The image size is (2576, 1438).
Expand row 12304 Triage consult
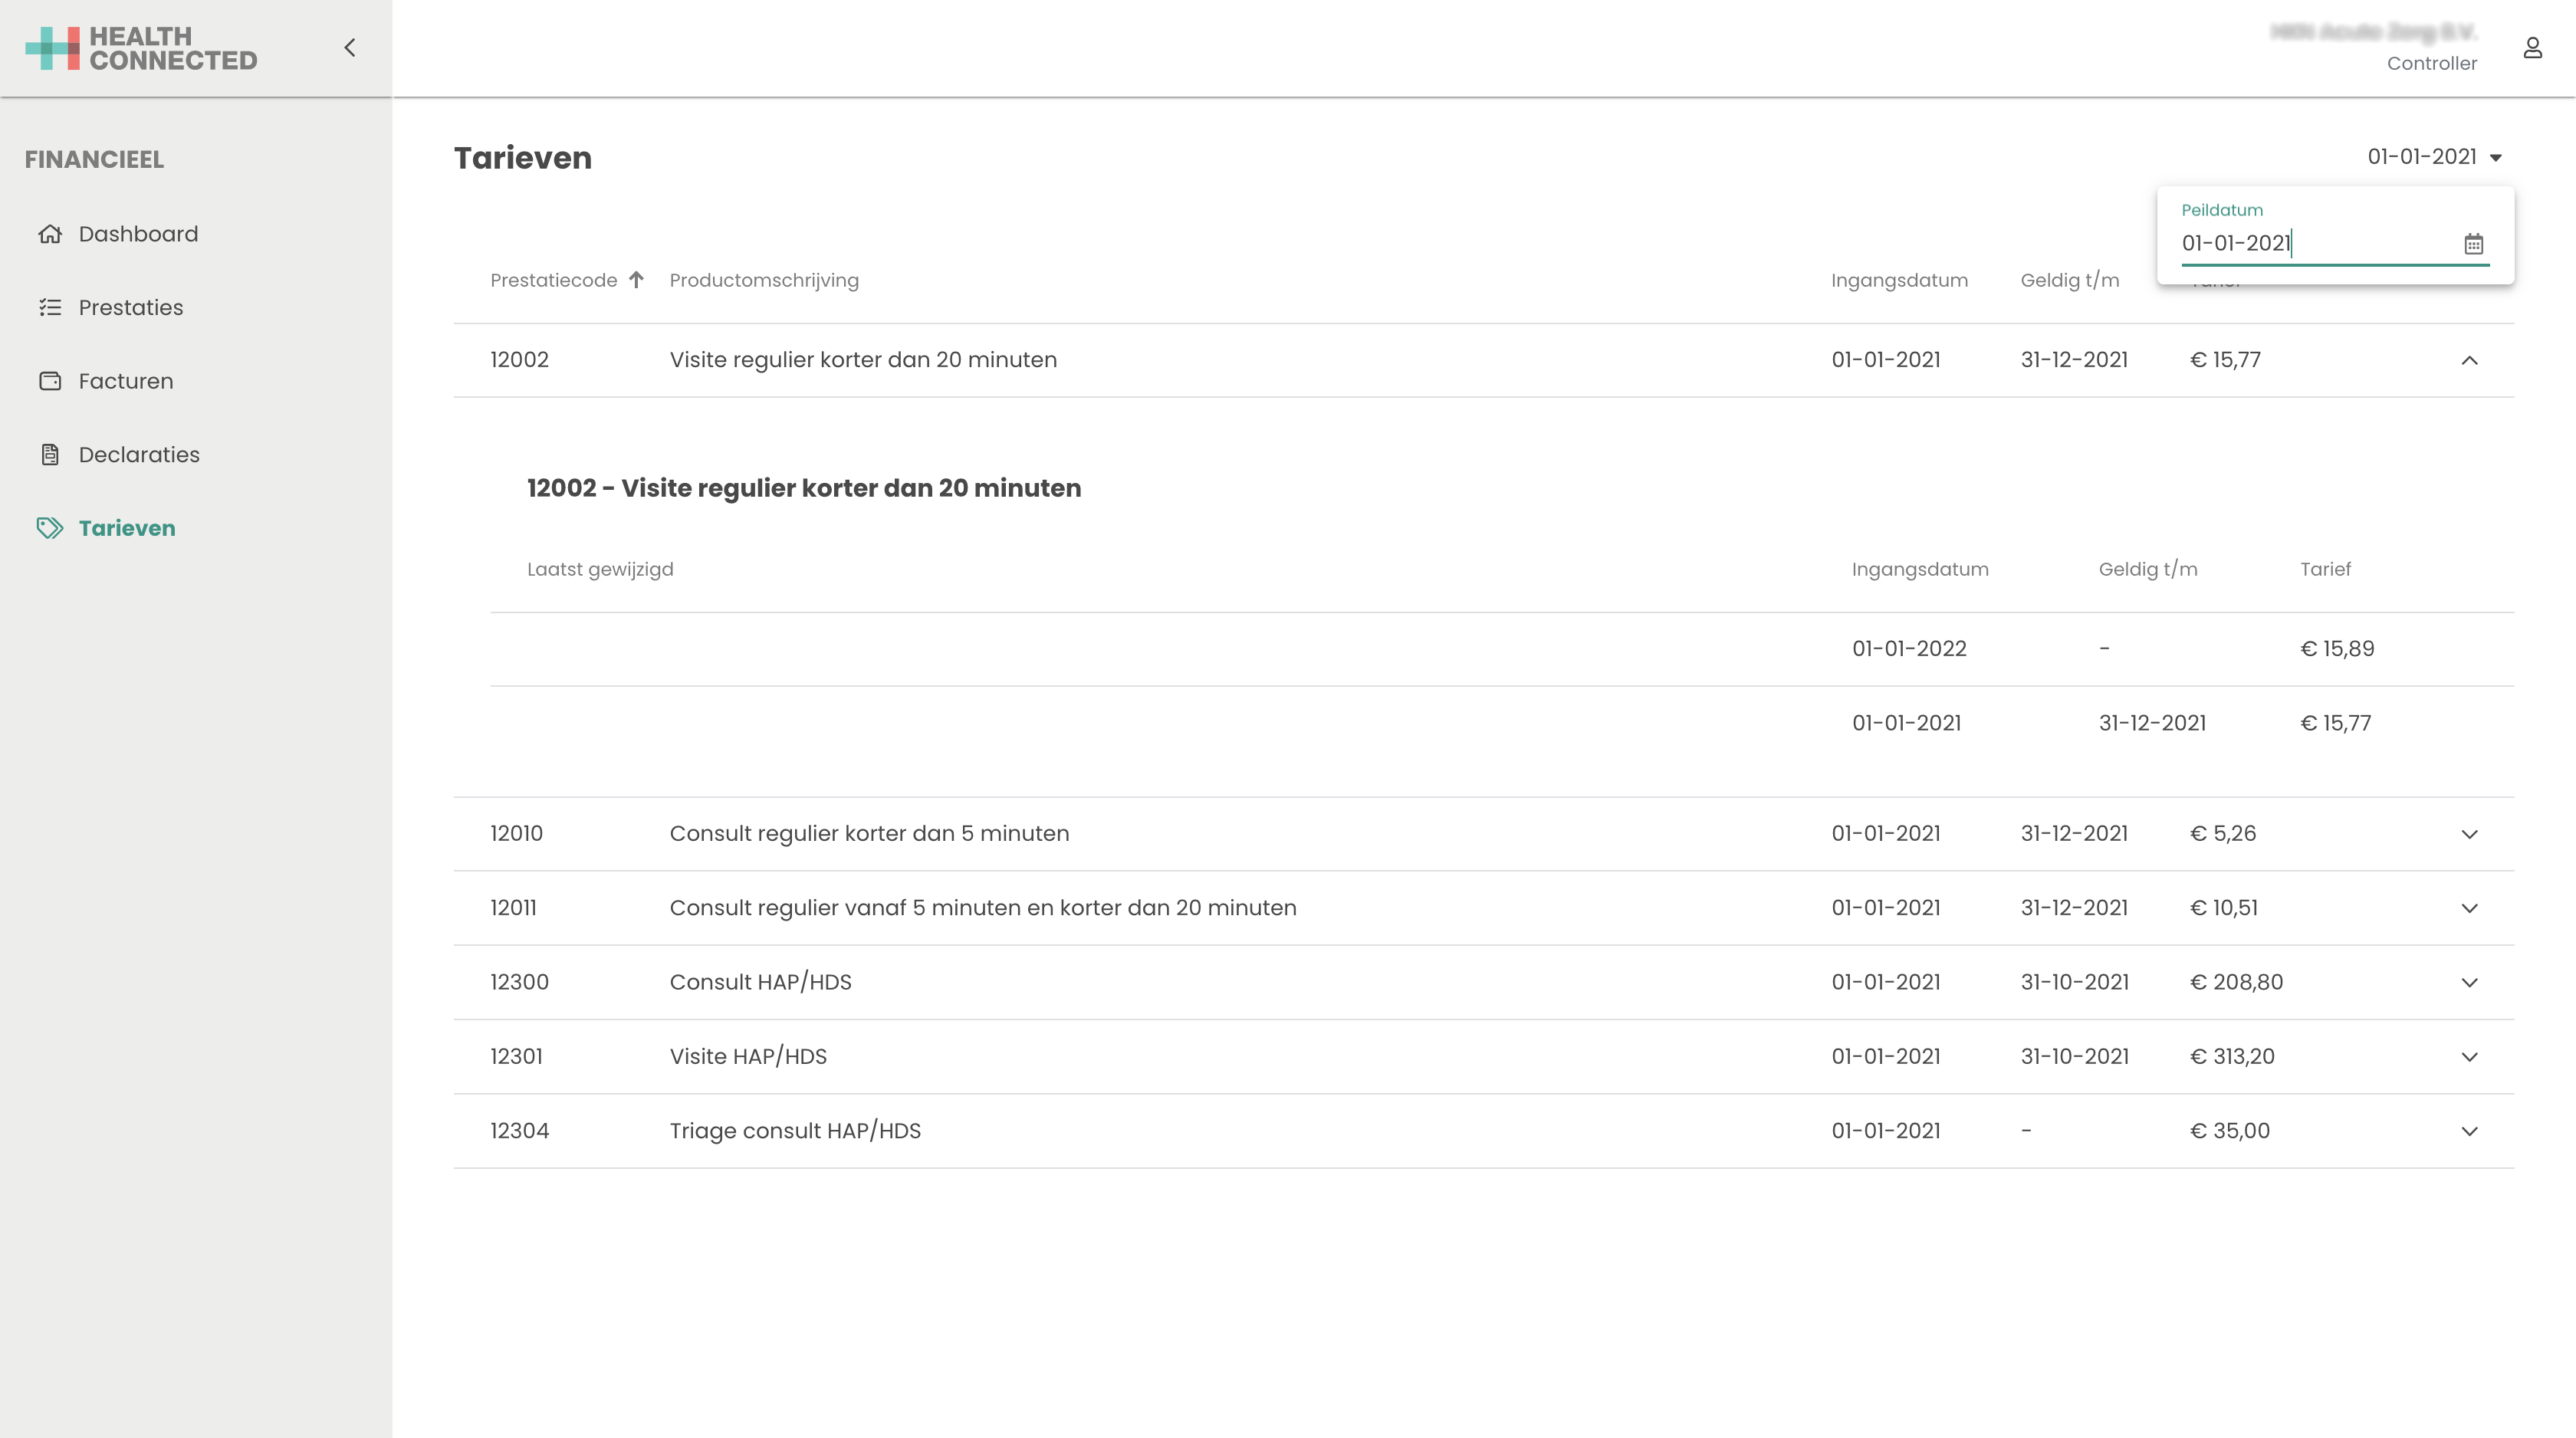(2469, 1131)
